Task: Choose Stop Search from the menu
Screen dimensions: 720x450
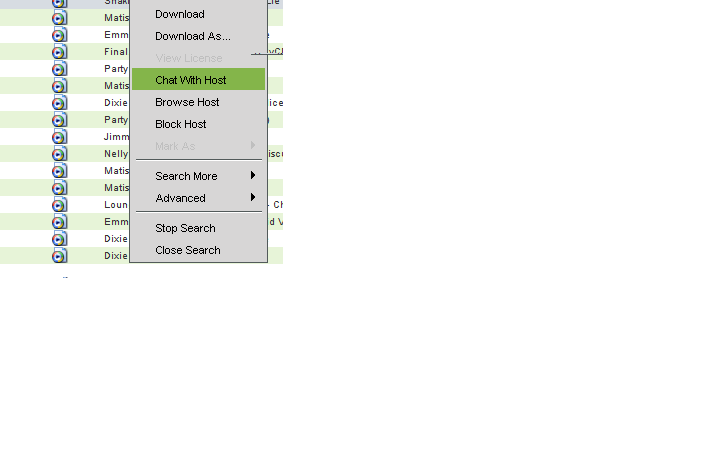Action: click(185, 228)
